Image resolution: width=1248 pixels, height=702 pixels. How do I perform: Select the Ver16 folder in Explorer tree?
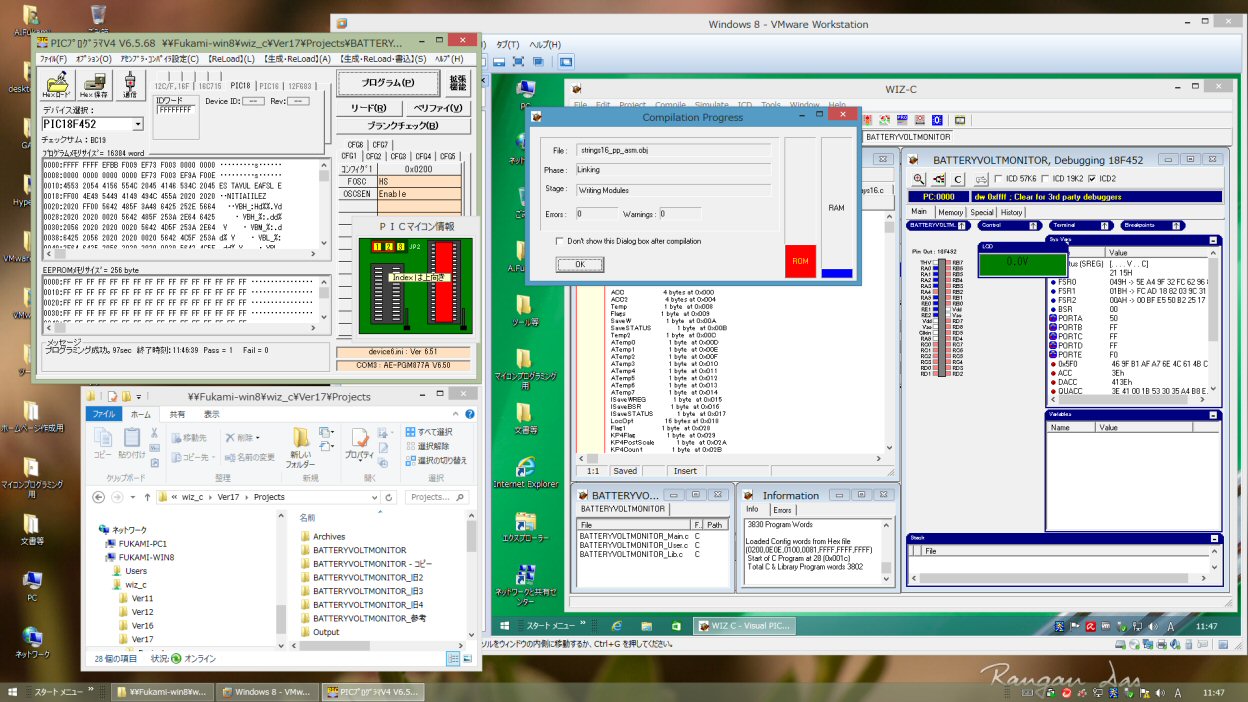tap(143, 626)
